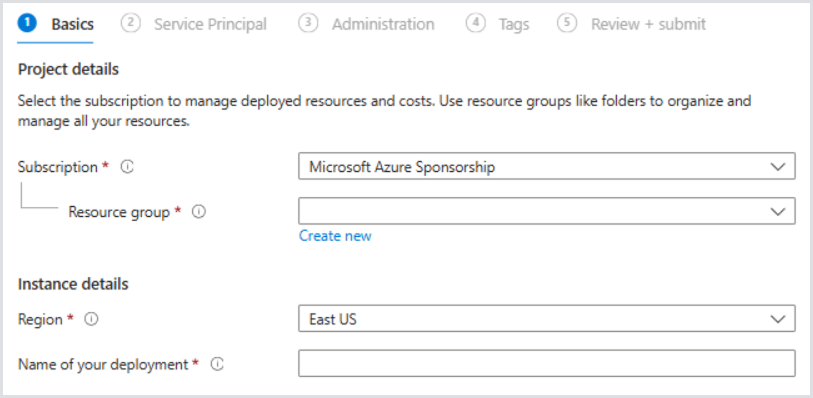The height and width of the screenshot is (398, 813).
Task: Open the Region dropdown showing East US
Action: coord(546,319)
